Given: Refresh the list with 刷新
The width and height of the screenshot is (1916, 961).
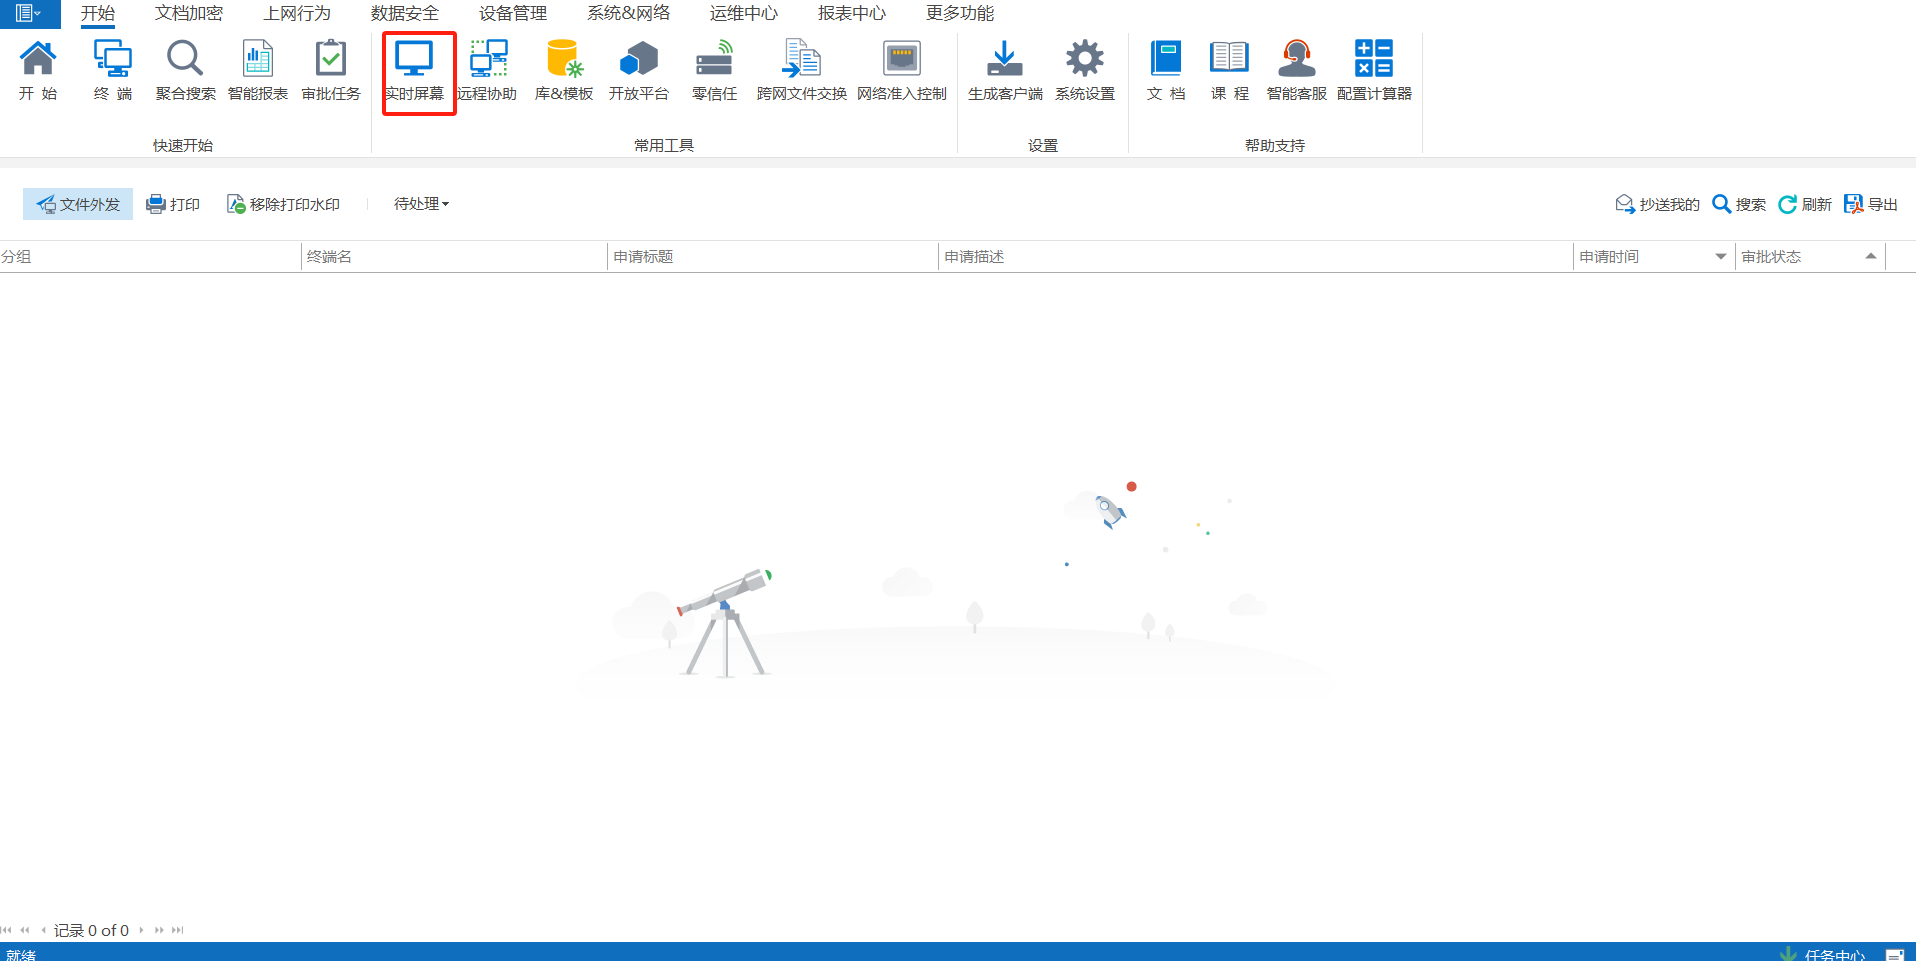Looking at the screenshot, I should (1805, 204).
